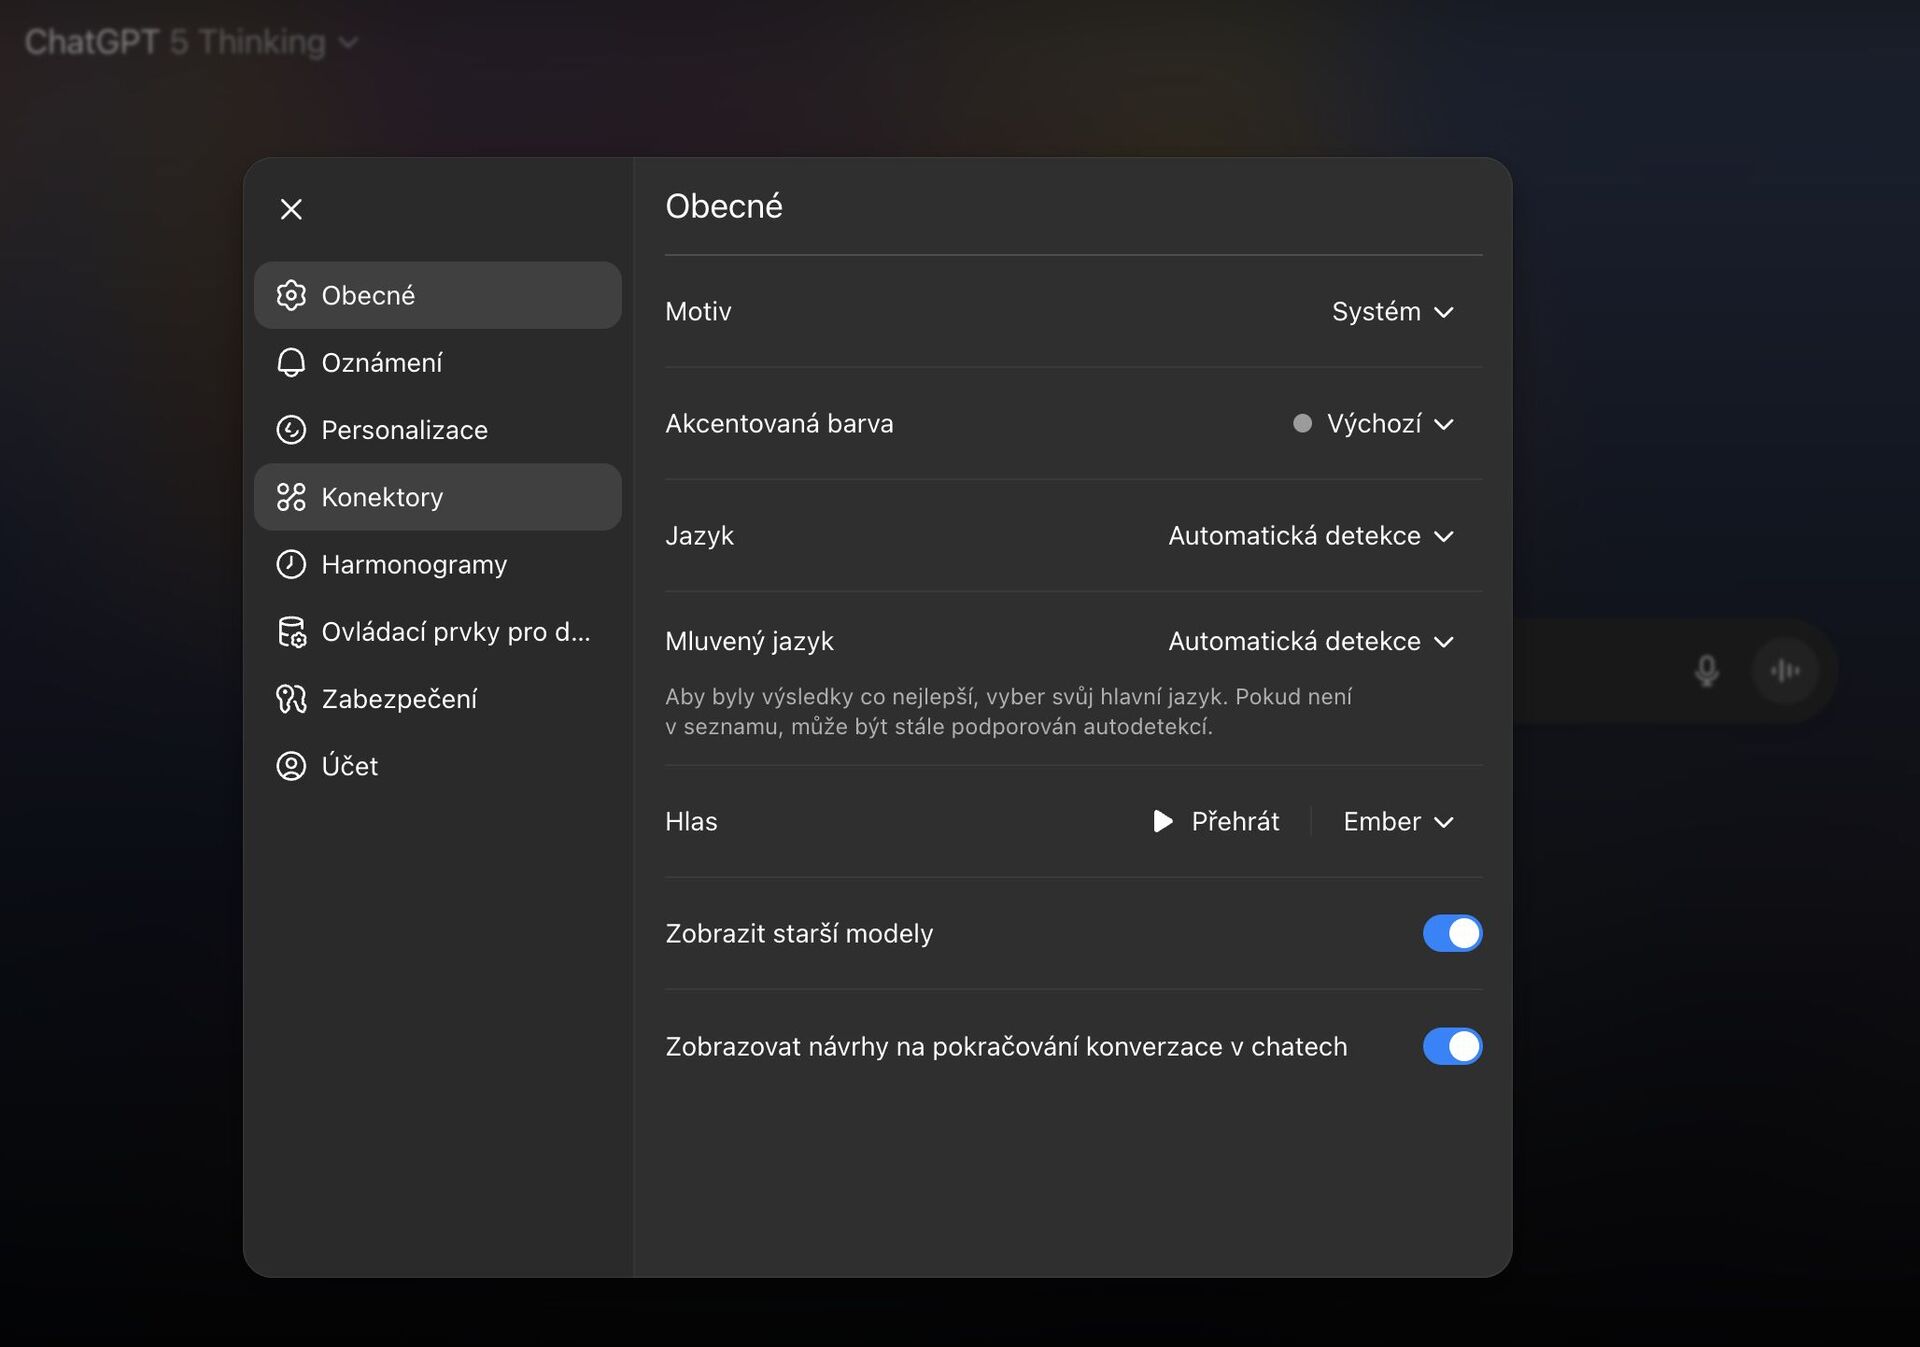Switch to the Harmonogramy settings tab
1920x1347 pixels.
pyautogui.click(x=413, y=564)
